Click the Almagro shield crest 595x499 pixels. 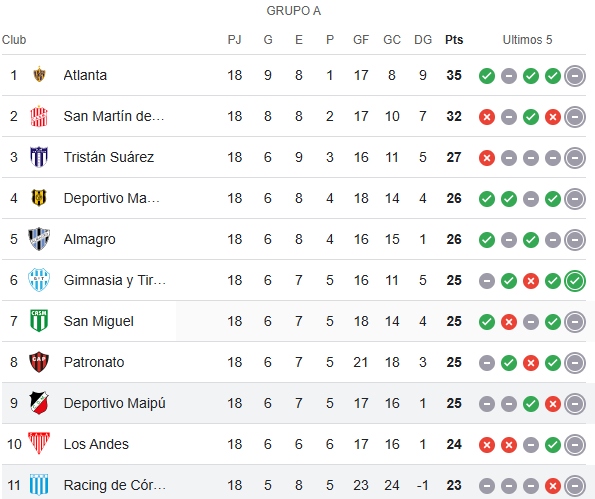[39, 239]
